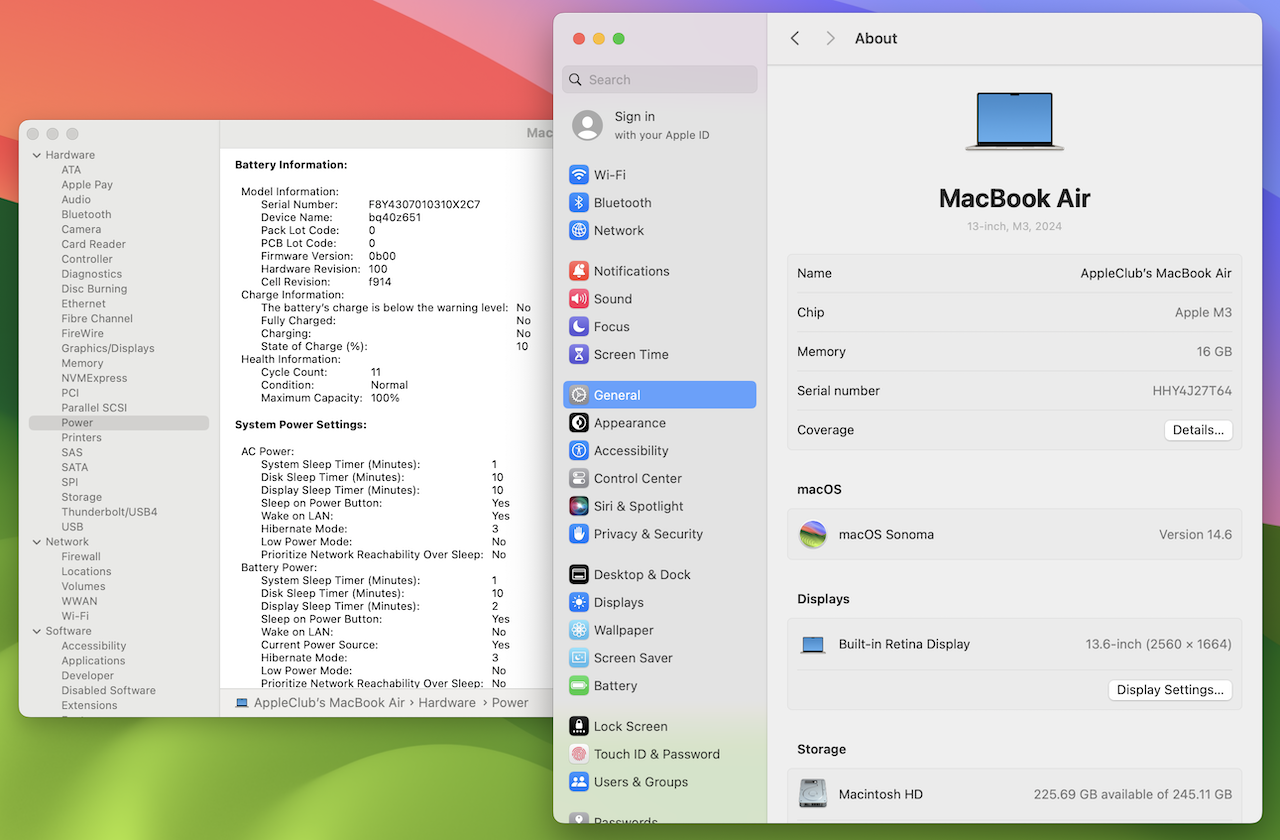Open Battery icon in sidebar

(x=579, y=687)
